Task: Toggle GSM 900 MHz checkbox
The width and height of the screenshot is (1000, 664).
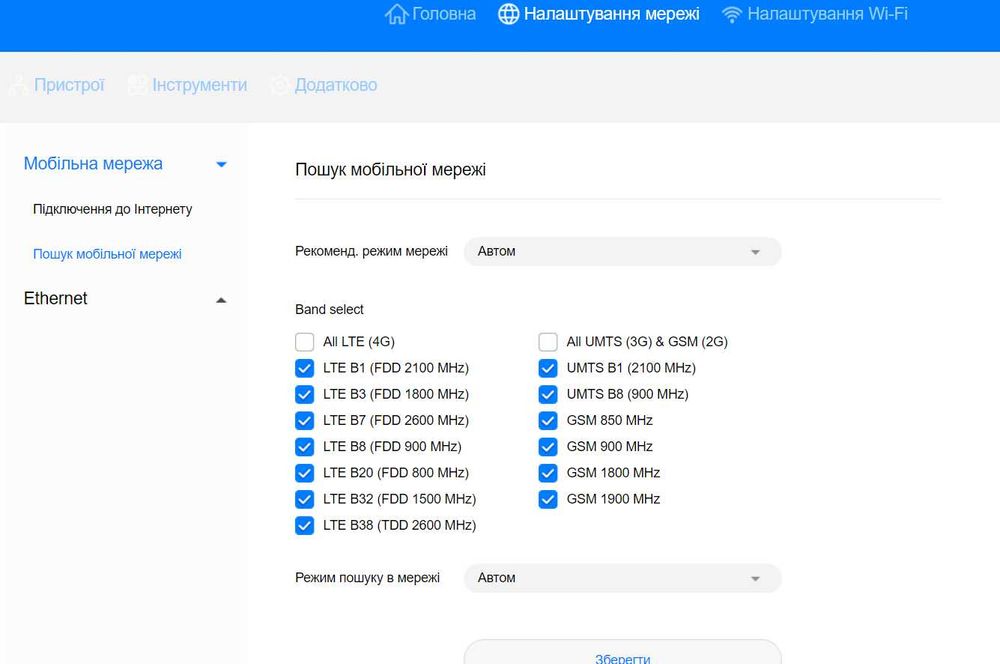Action: pyautogui.click(x=548, y=446)
